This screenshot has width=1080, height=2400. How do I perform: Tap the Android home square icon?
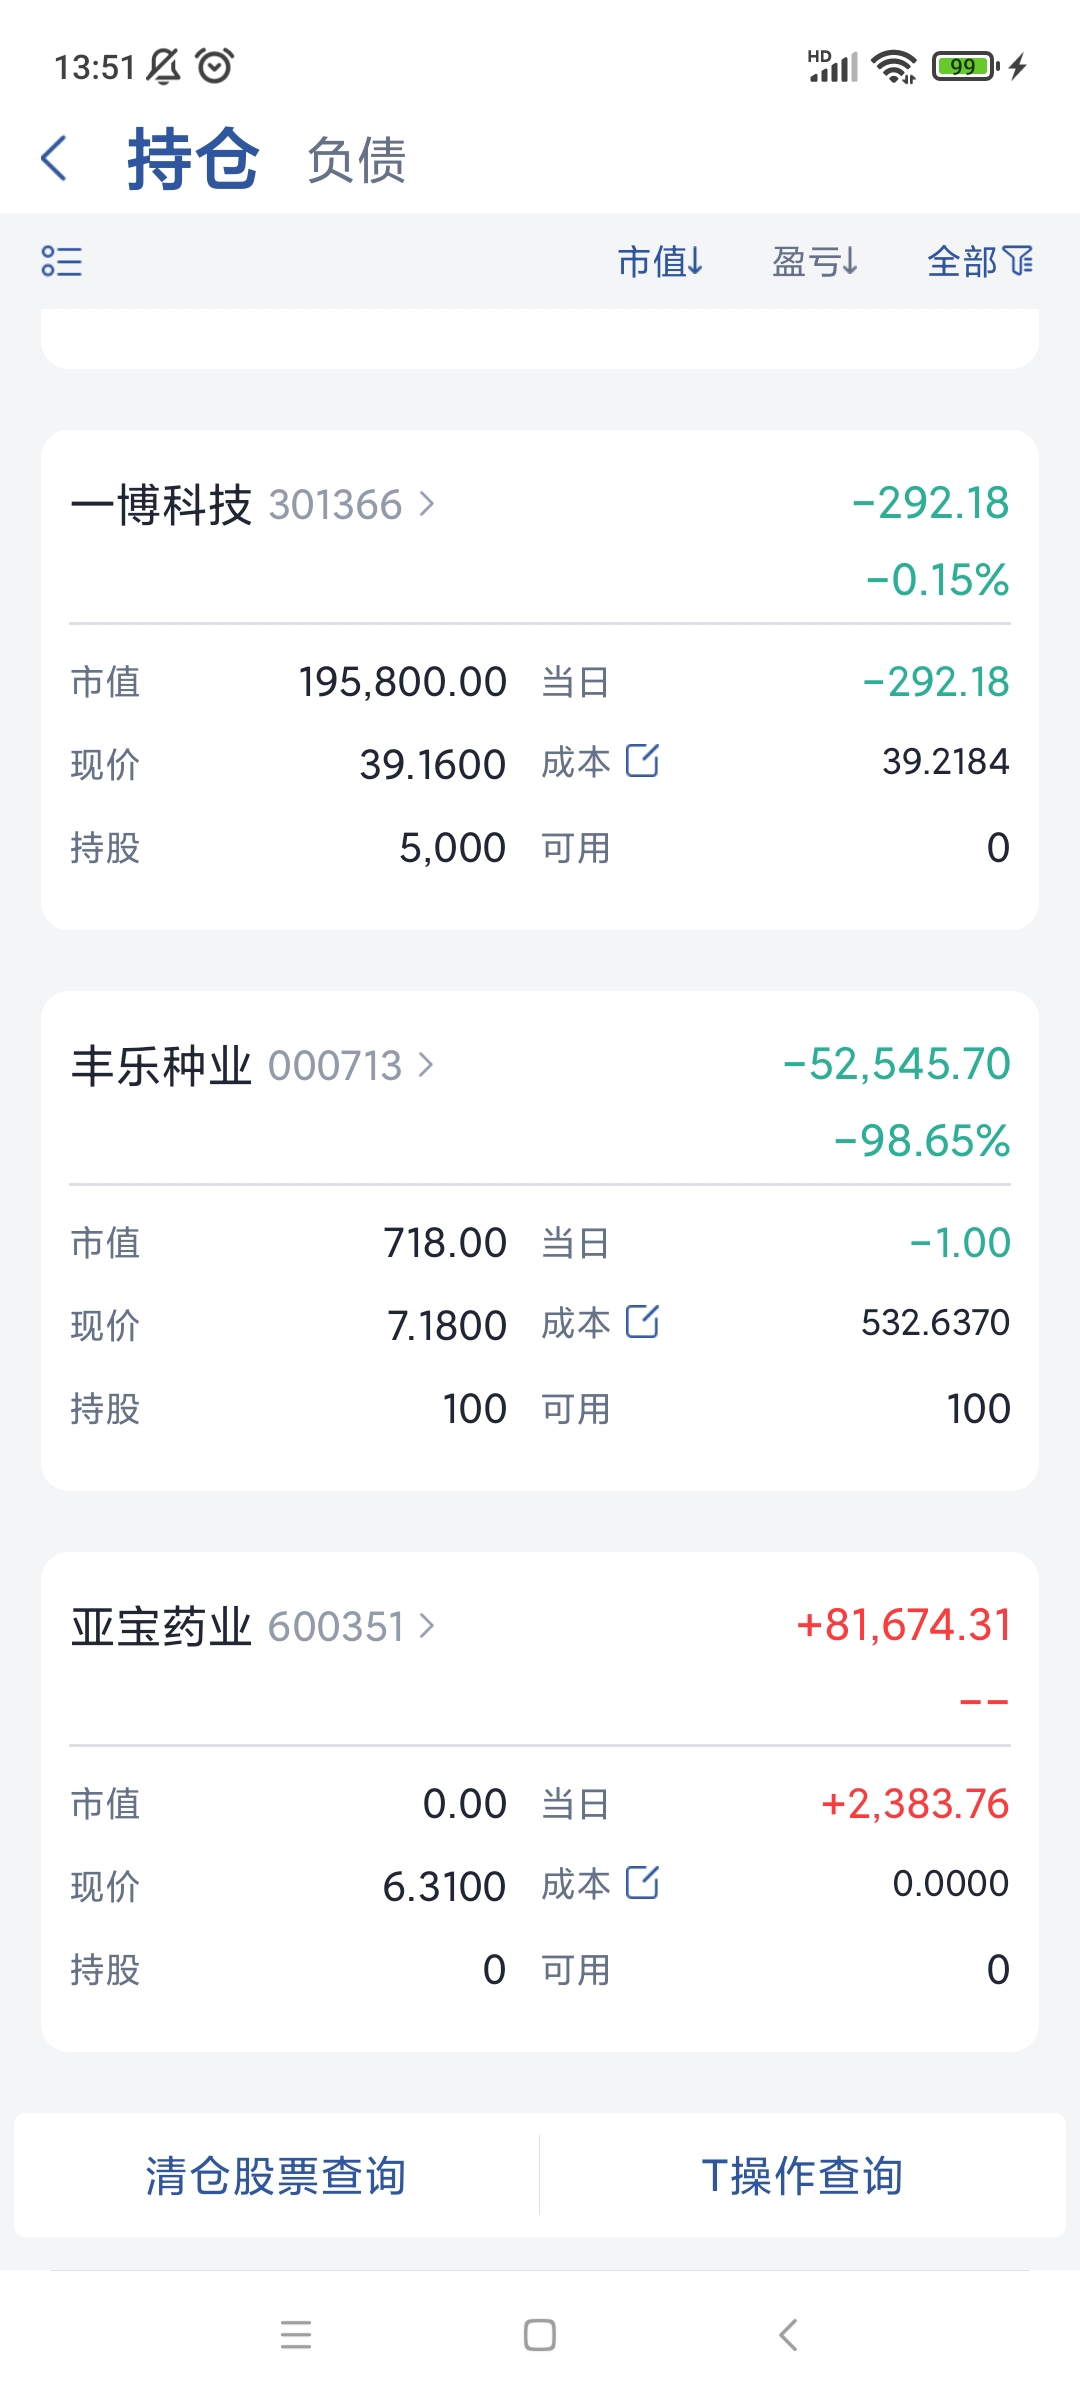[540, 2335]
